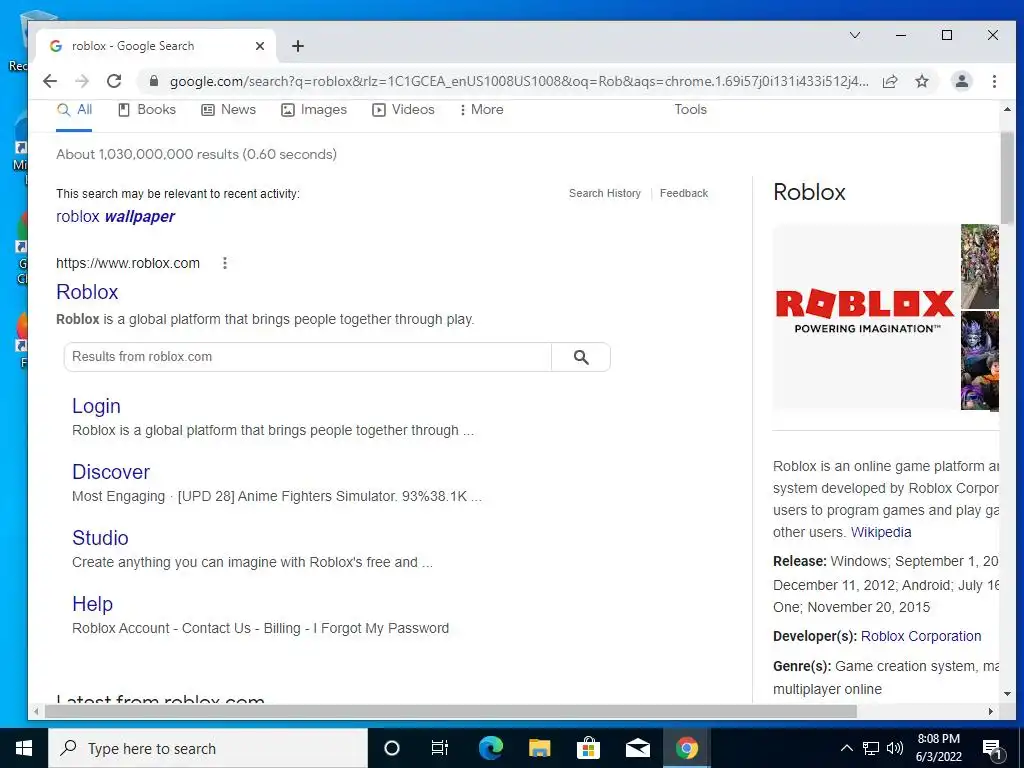1024x768 pixels.
Task: Click the horizontal scrollbar thumb
Action: point(451,711)
